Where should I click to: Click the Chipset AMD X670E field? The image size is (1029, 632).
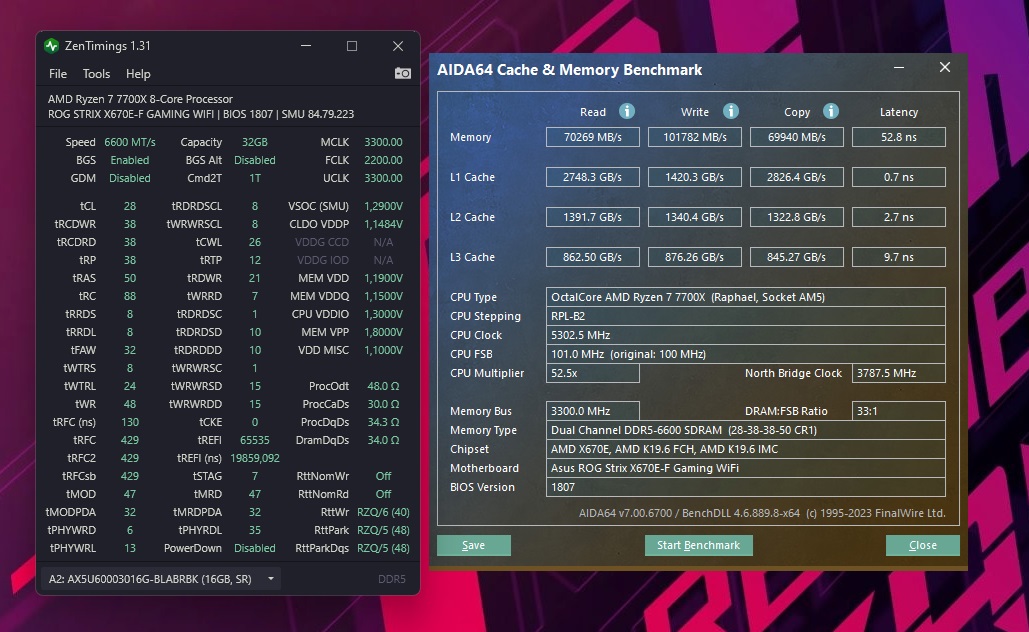coord(746,450)
